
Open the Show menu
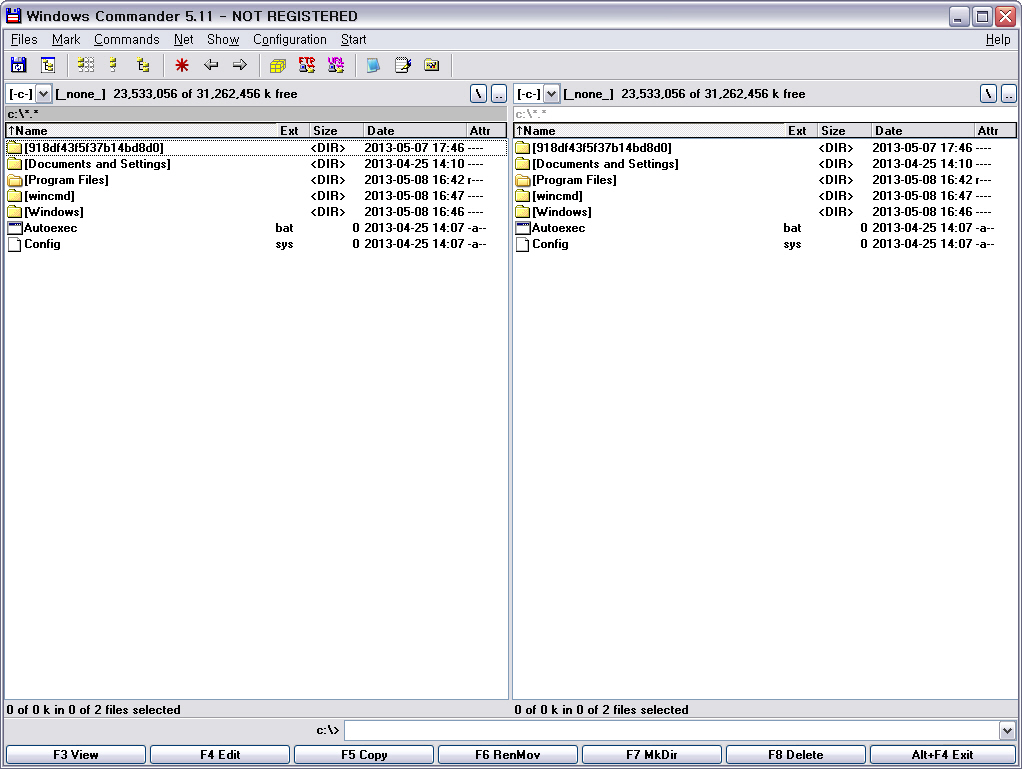point(223,40)
